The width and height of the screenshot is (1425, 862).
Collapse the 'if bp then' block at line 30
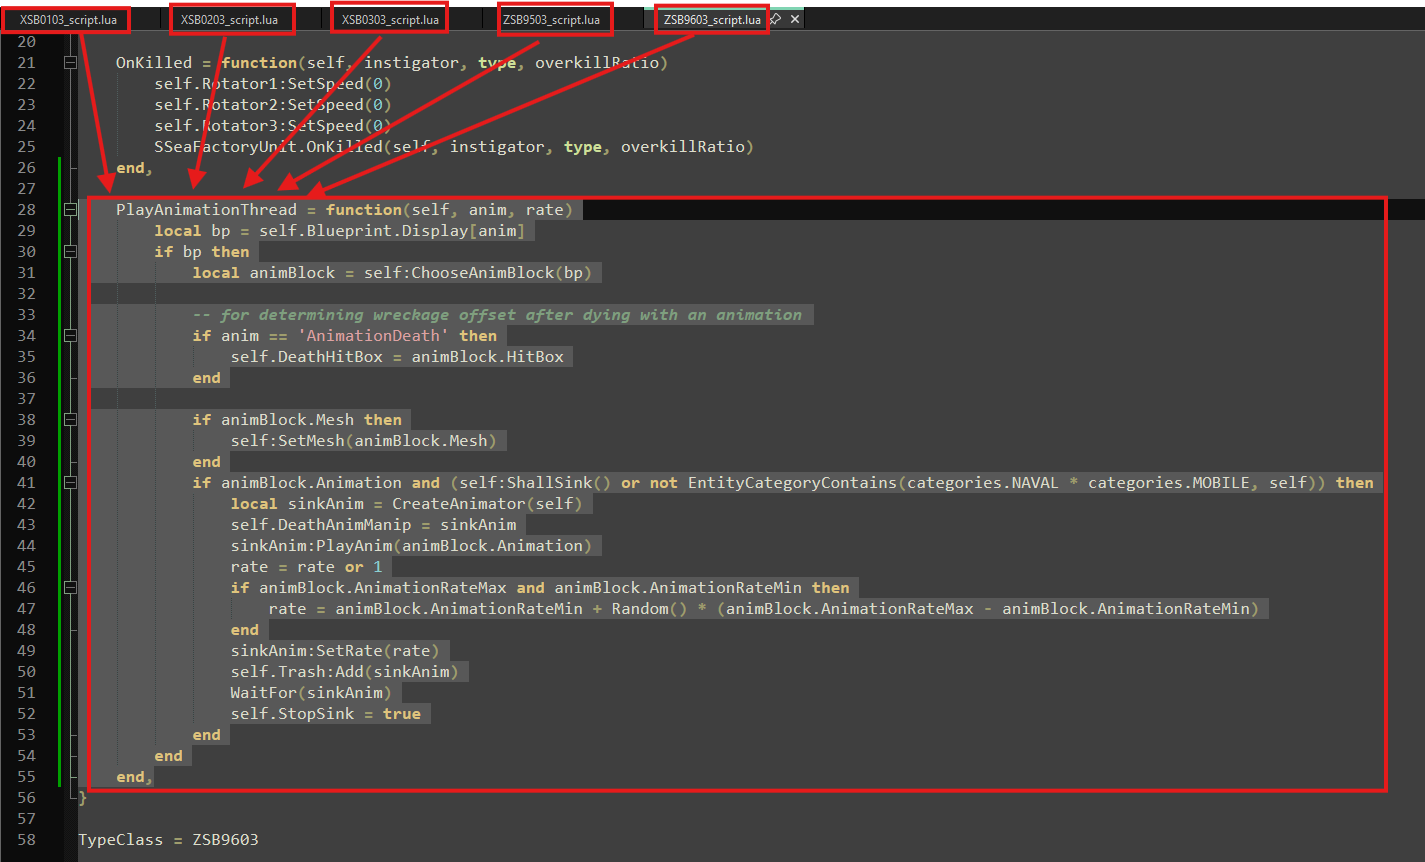pos(70,252)
